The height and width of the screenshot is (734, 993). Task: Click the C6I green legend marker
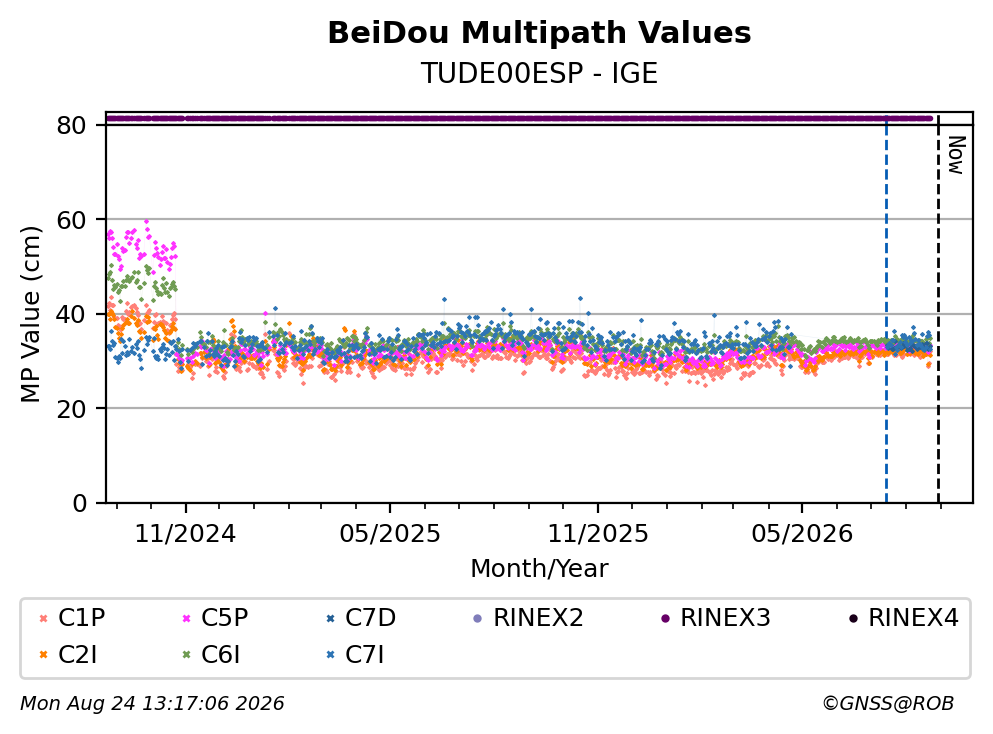pos(187,655)
